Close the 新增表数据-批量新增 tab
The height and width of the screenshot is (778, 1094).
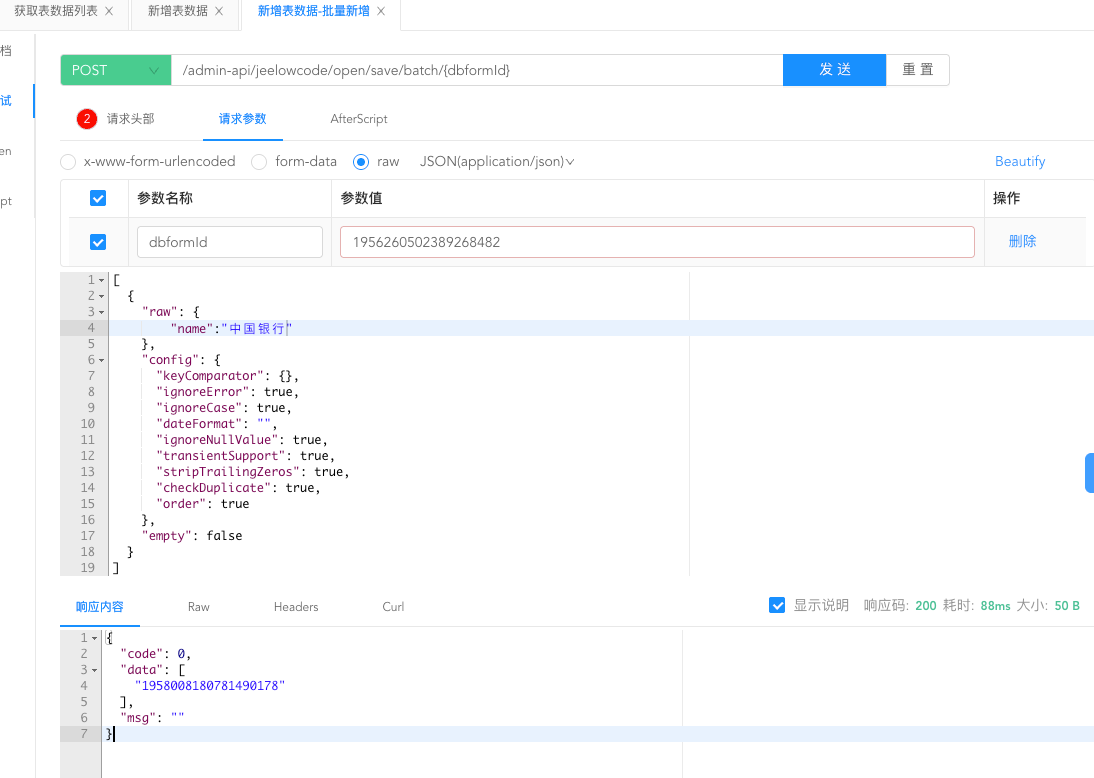point(381,11)
